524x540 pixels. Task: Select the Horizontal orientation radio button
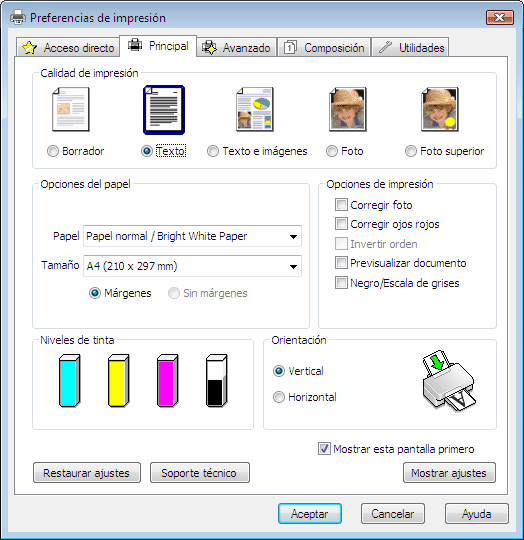coord(279,397)
